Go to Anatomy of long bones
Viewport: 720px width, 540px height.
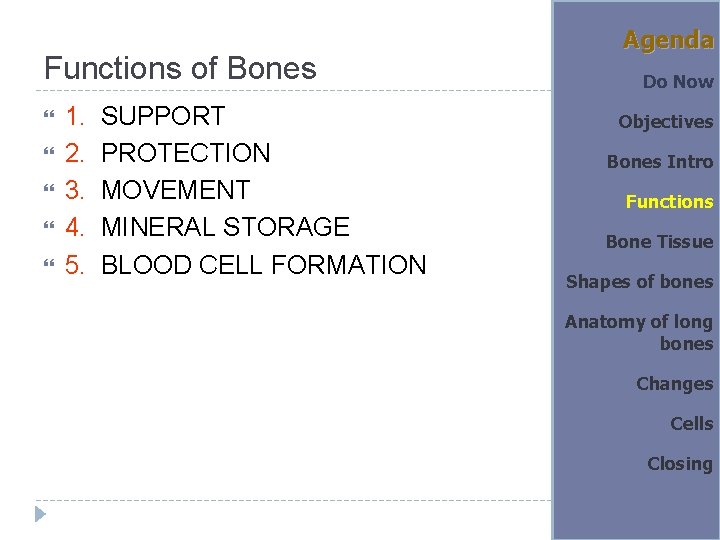pyautogui.click(x=639, y=332)
